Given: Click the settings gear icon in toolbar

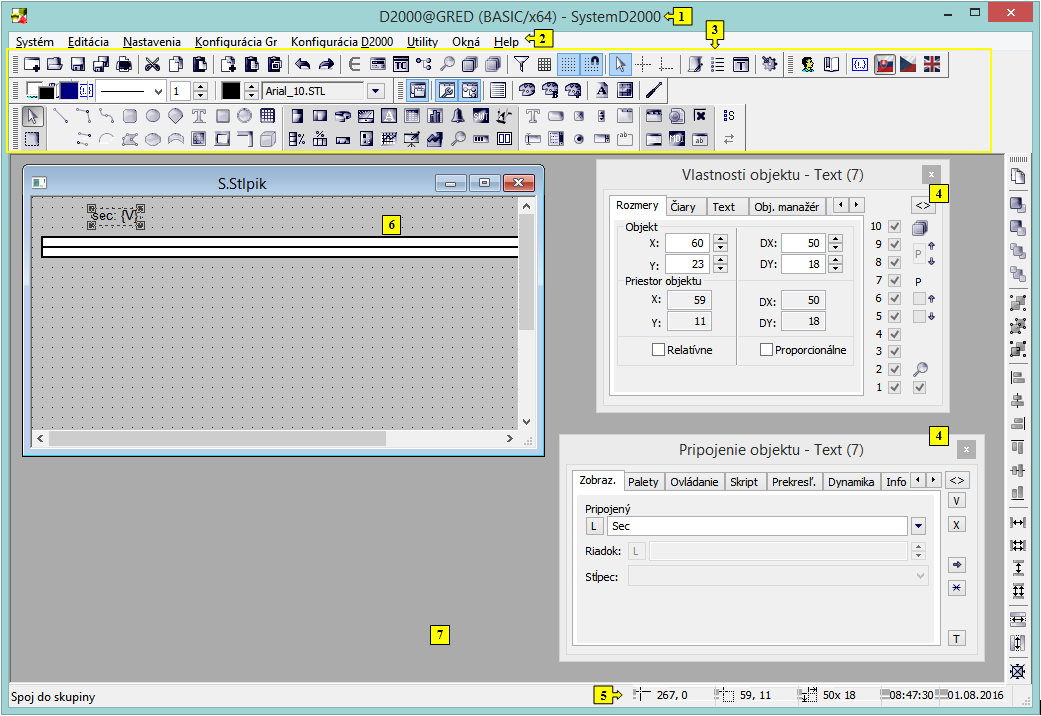Looking at the screenshot, I should click(769, 65).
